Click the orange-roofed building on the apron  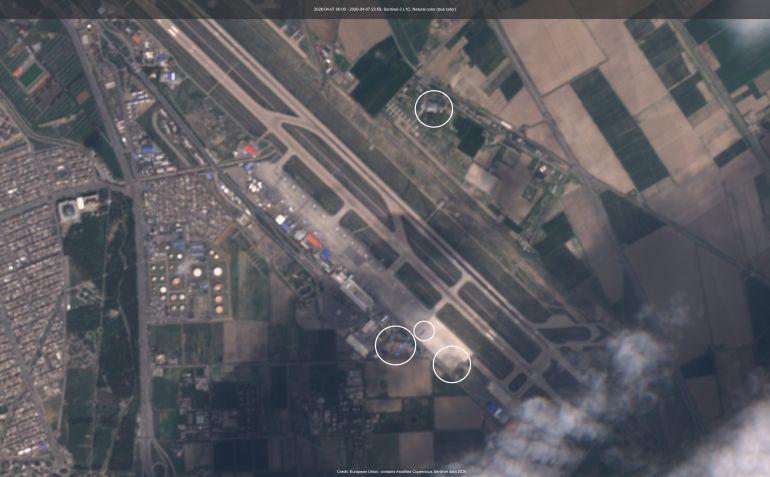click(x=313, y=241)
